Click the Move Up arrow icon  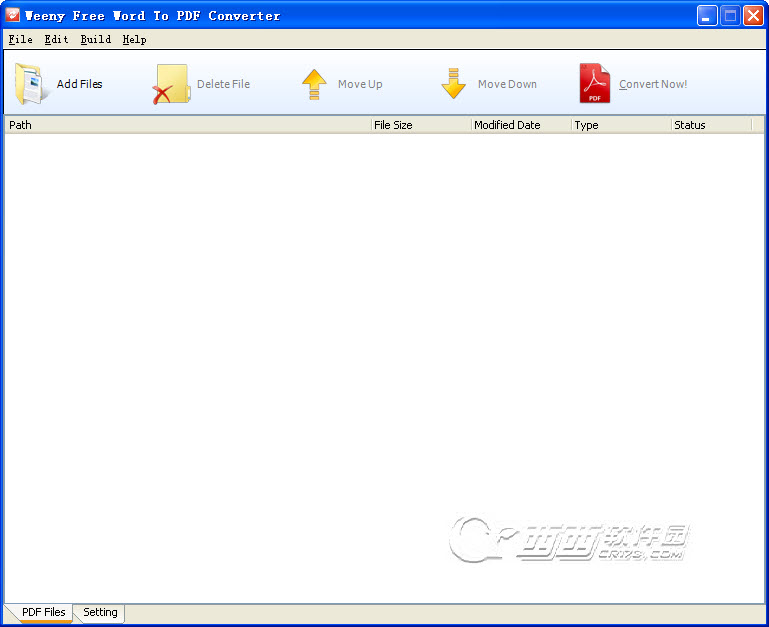tap(314, 84)
